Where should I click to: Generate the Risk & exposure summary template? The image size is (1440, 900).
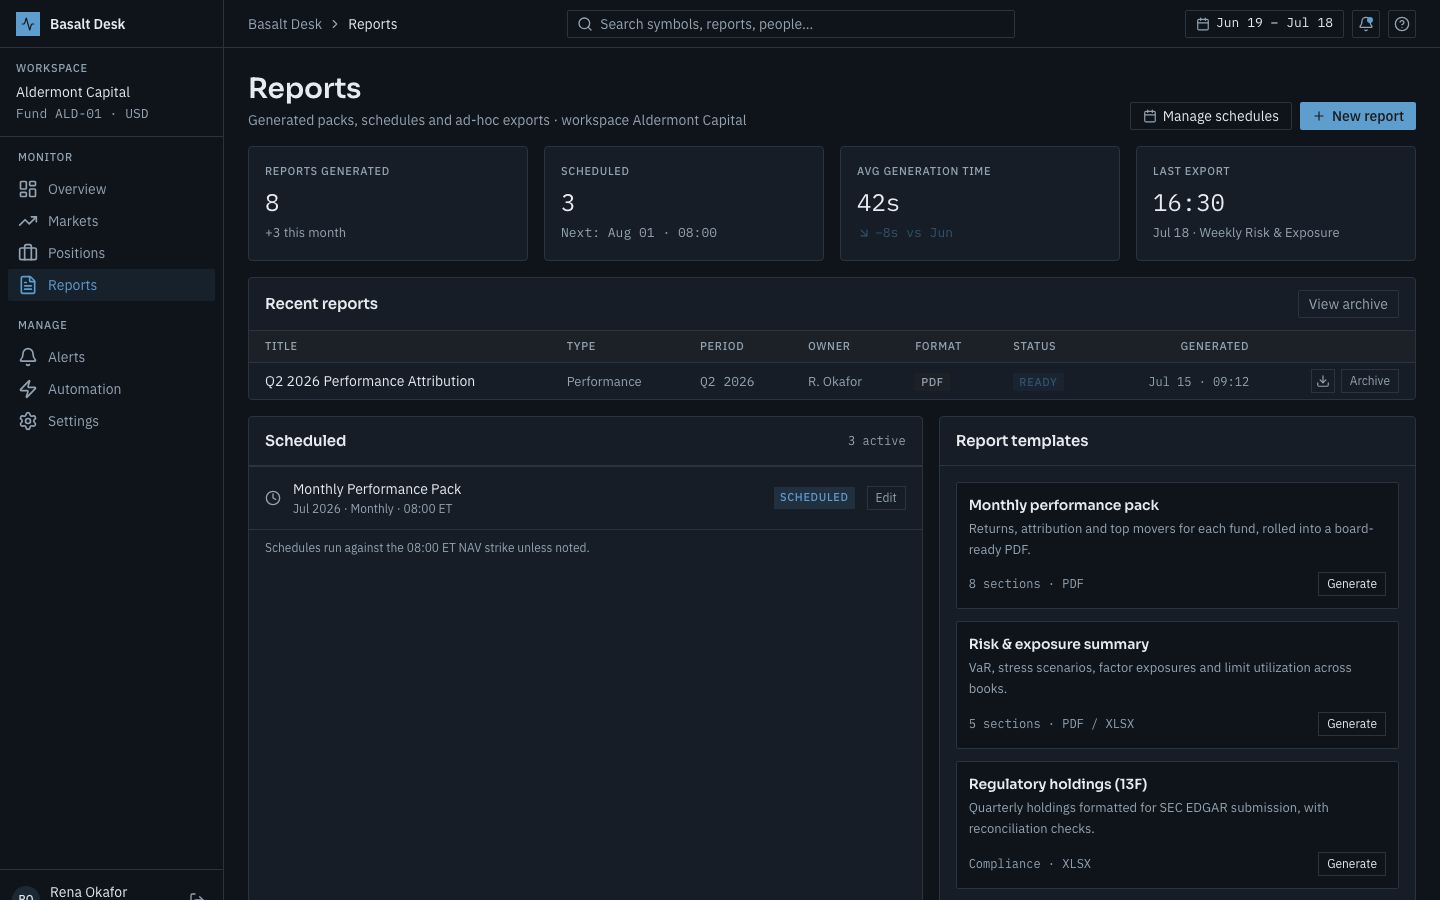1352,724
